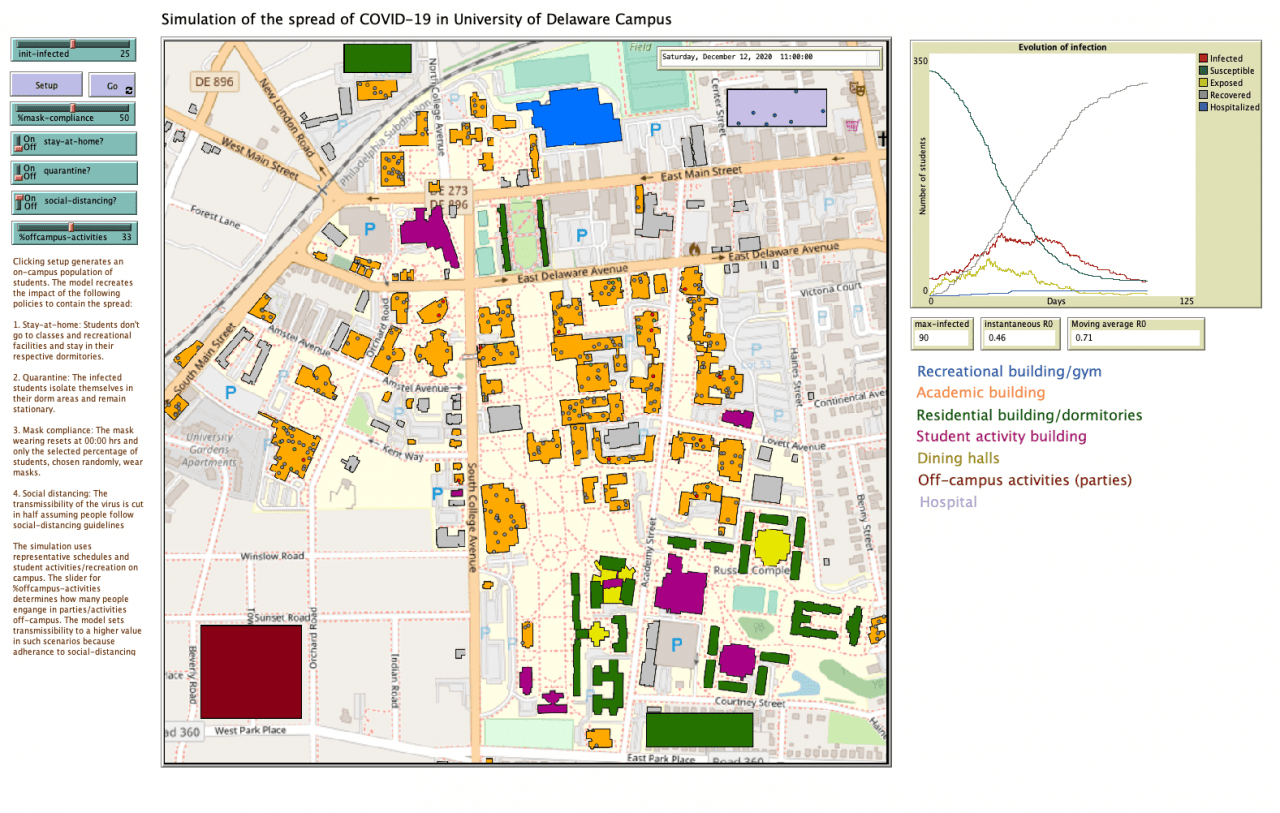Start the simulation with Go
Image resolution: width=1280 pixels, height=813 pixels.
click(x=112, y=86)
